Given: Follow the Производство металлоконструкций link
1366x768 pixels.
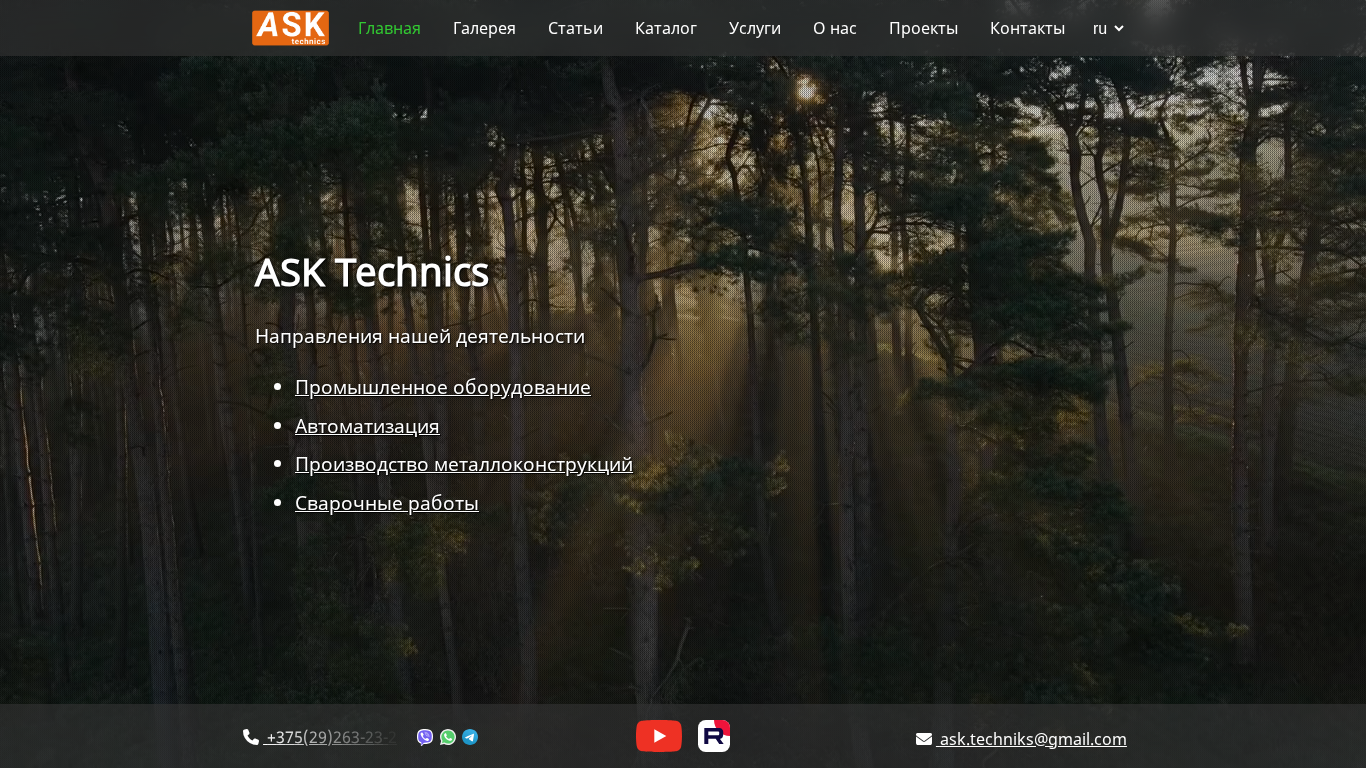Looking at the screenshot, I should click(x=464, y=464).
